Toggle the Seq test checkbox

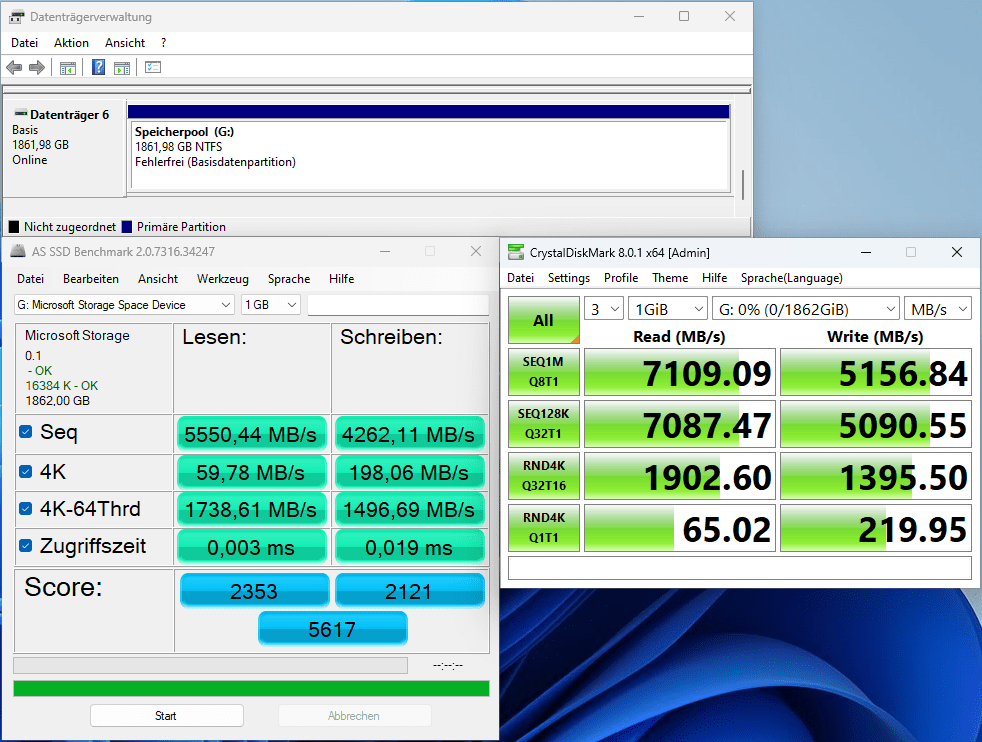click(26, 431)
